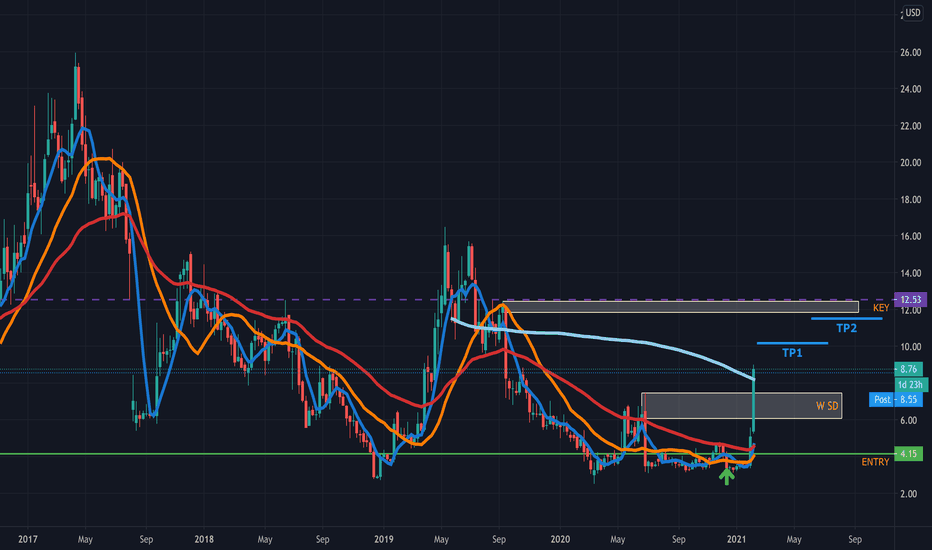Screen dimensions: 932x550
Task: Click the 2018 label on time axis
Action: pyautogui.click(x=204, y=539)
